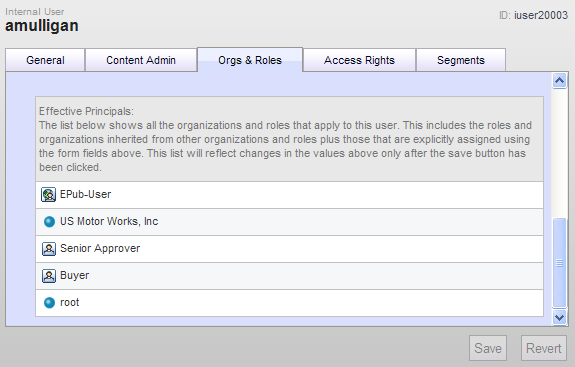Select the US Motor Works, Inc entry
Screen dimensions: 575x367
(x=289, y=222)
